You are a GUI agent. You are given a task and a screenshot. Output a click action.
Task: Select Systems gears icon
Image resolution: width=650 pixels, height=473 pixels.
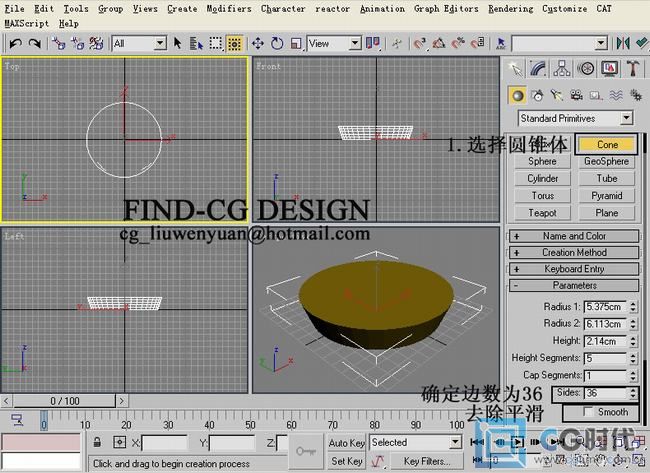[x=635, y=96]
